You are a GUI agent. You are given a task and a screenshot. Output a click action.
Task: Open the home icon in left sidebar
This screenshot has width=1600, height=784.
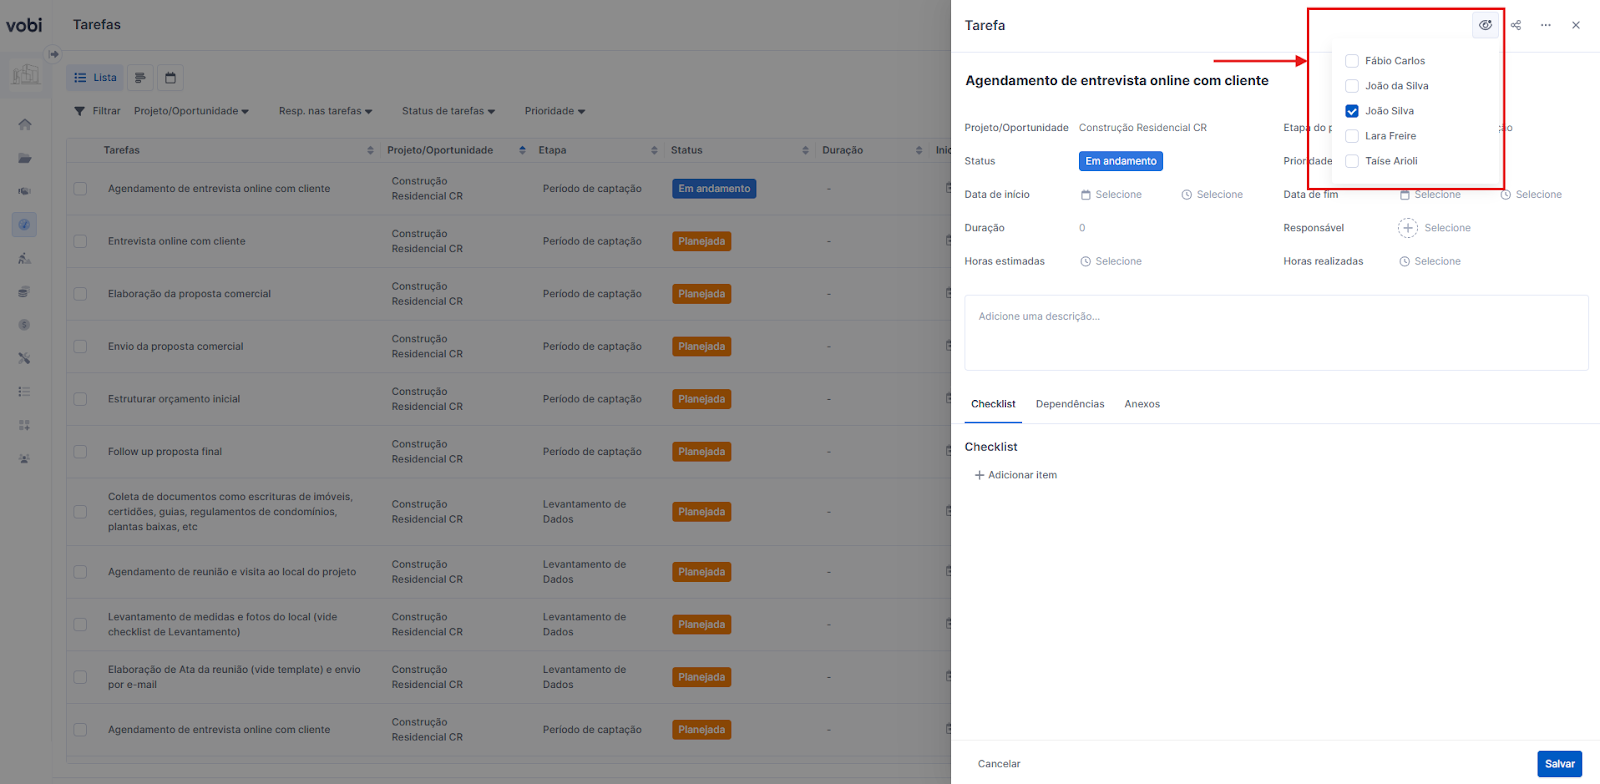(25, 124)
